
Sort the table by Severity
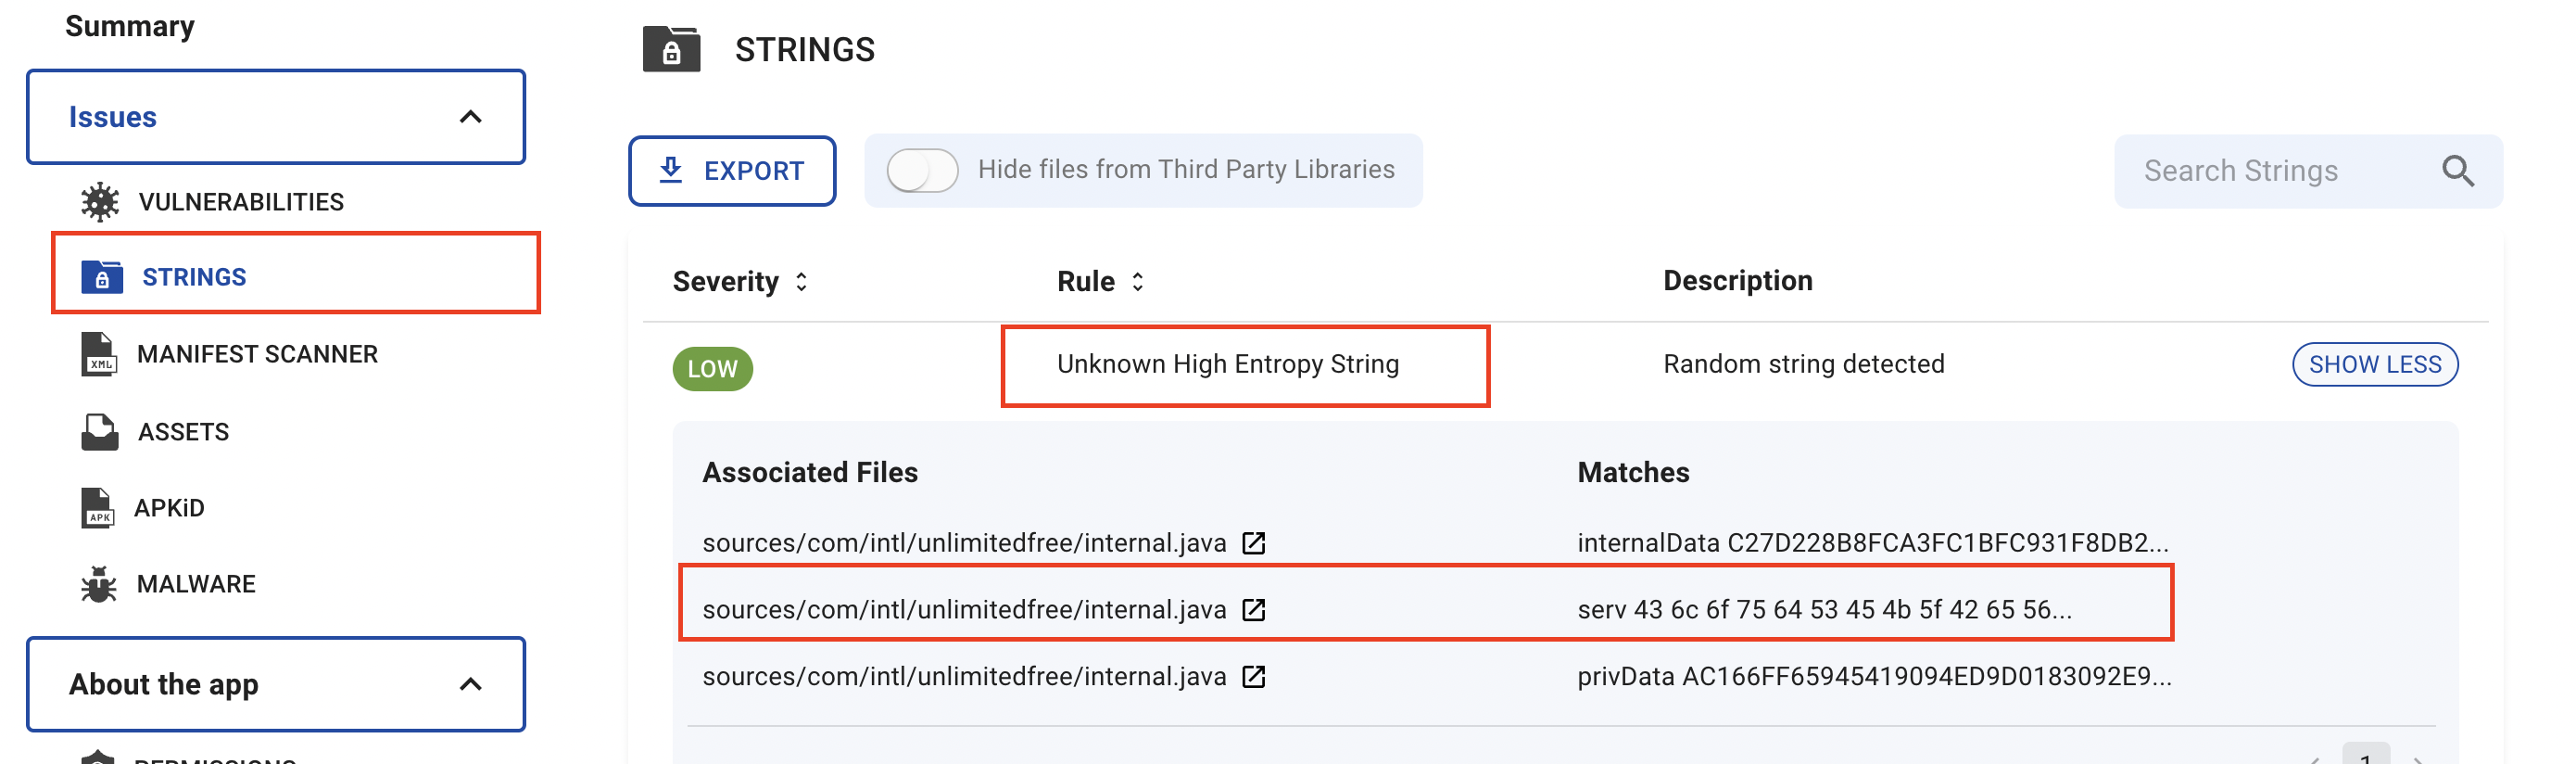point(801,282)
